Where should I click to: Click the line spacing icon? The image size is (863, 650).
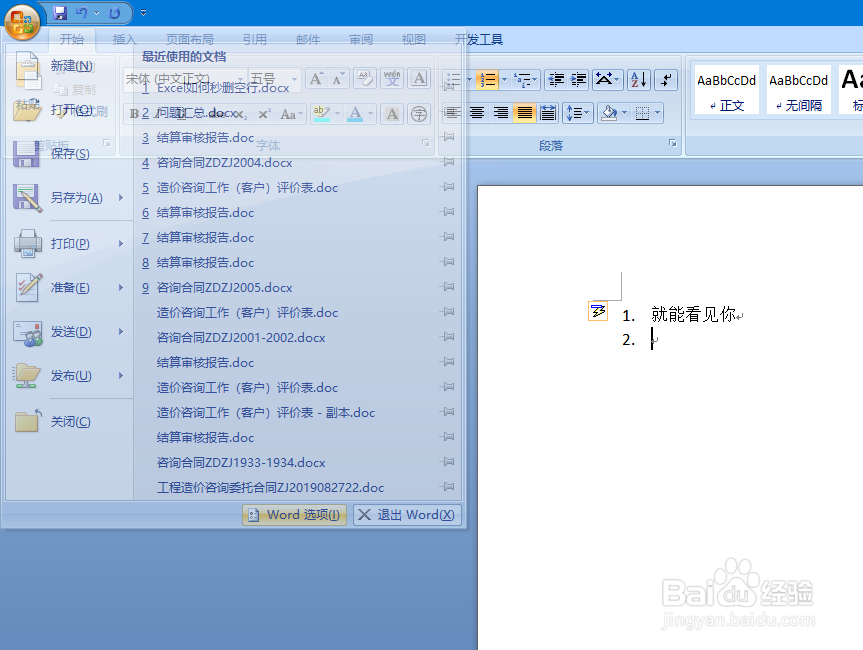coord(573,113)
